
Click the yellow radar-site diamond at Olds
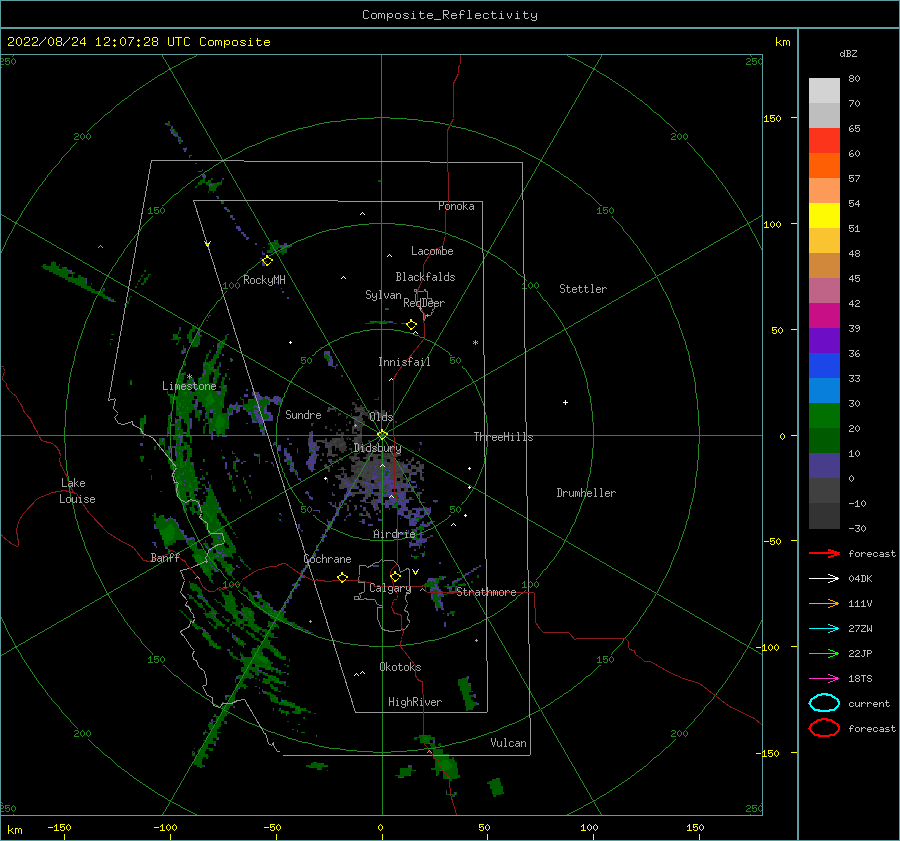pos(382,435)
